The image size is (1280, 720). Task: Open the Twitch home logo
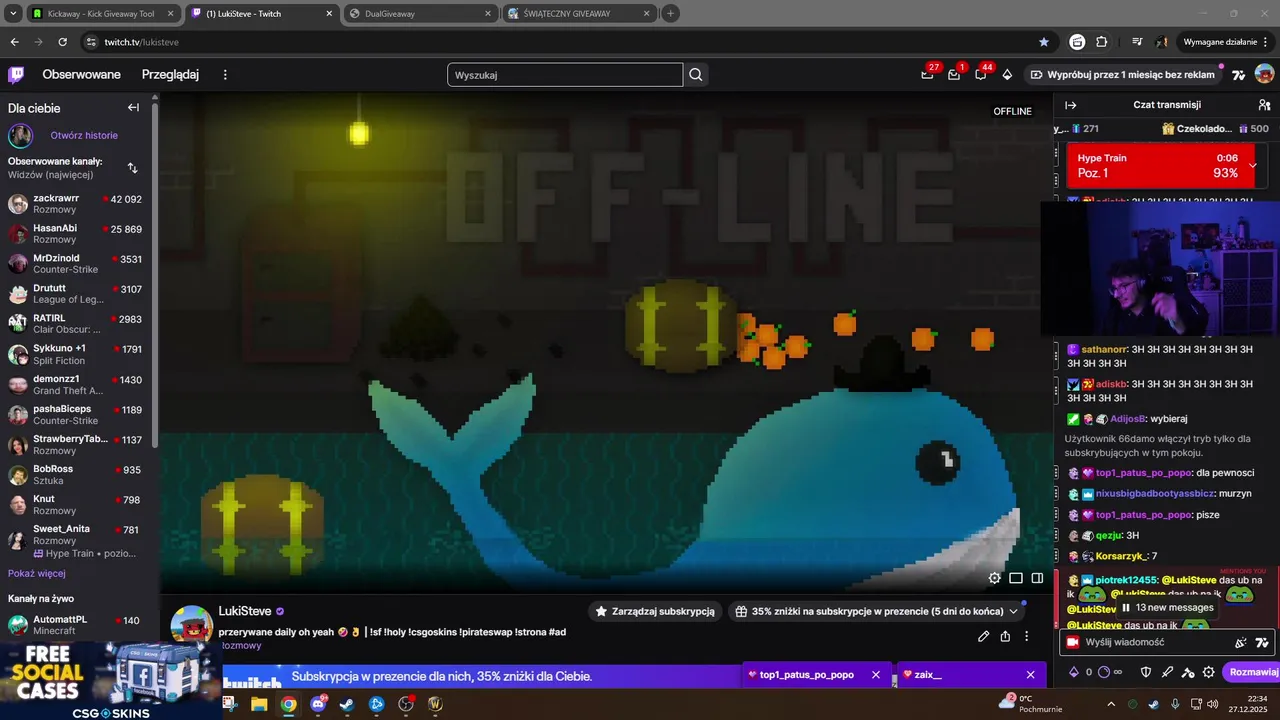[x=16, y=74]
